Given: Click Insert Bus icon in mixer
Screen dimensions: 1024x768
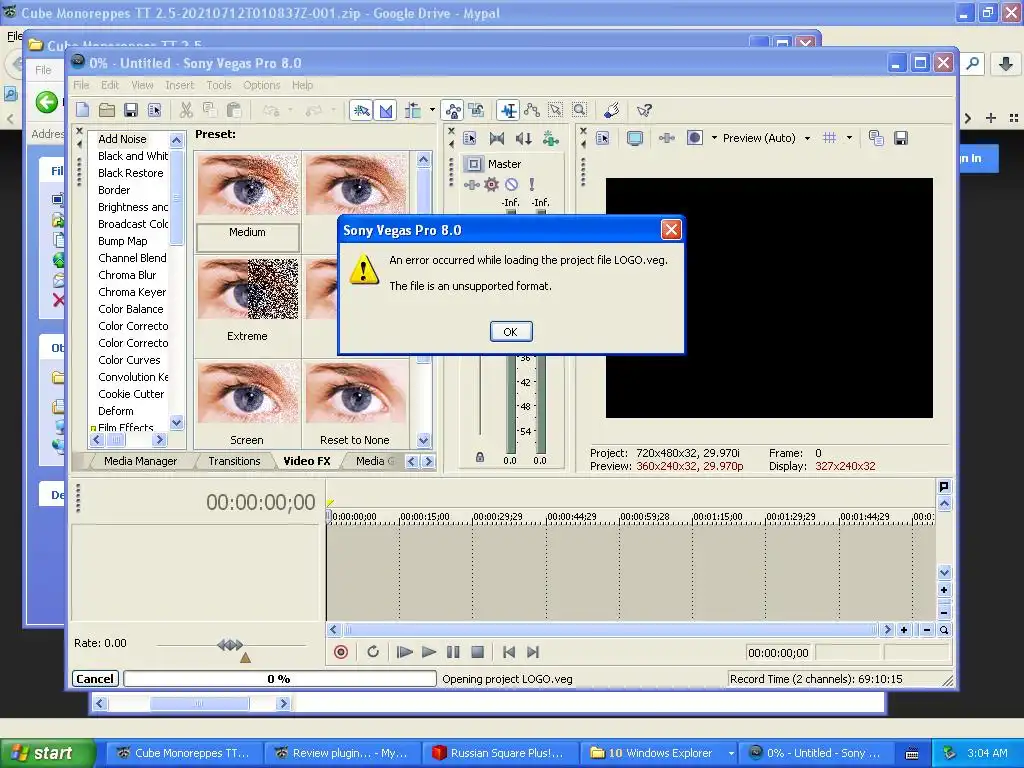Looking at the screenshot, I should pyautogui.click(x=551, y=138).
